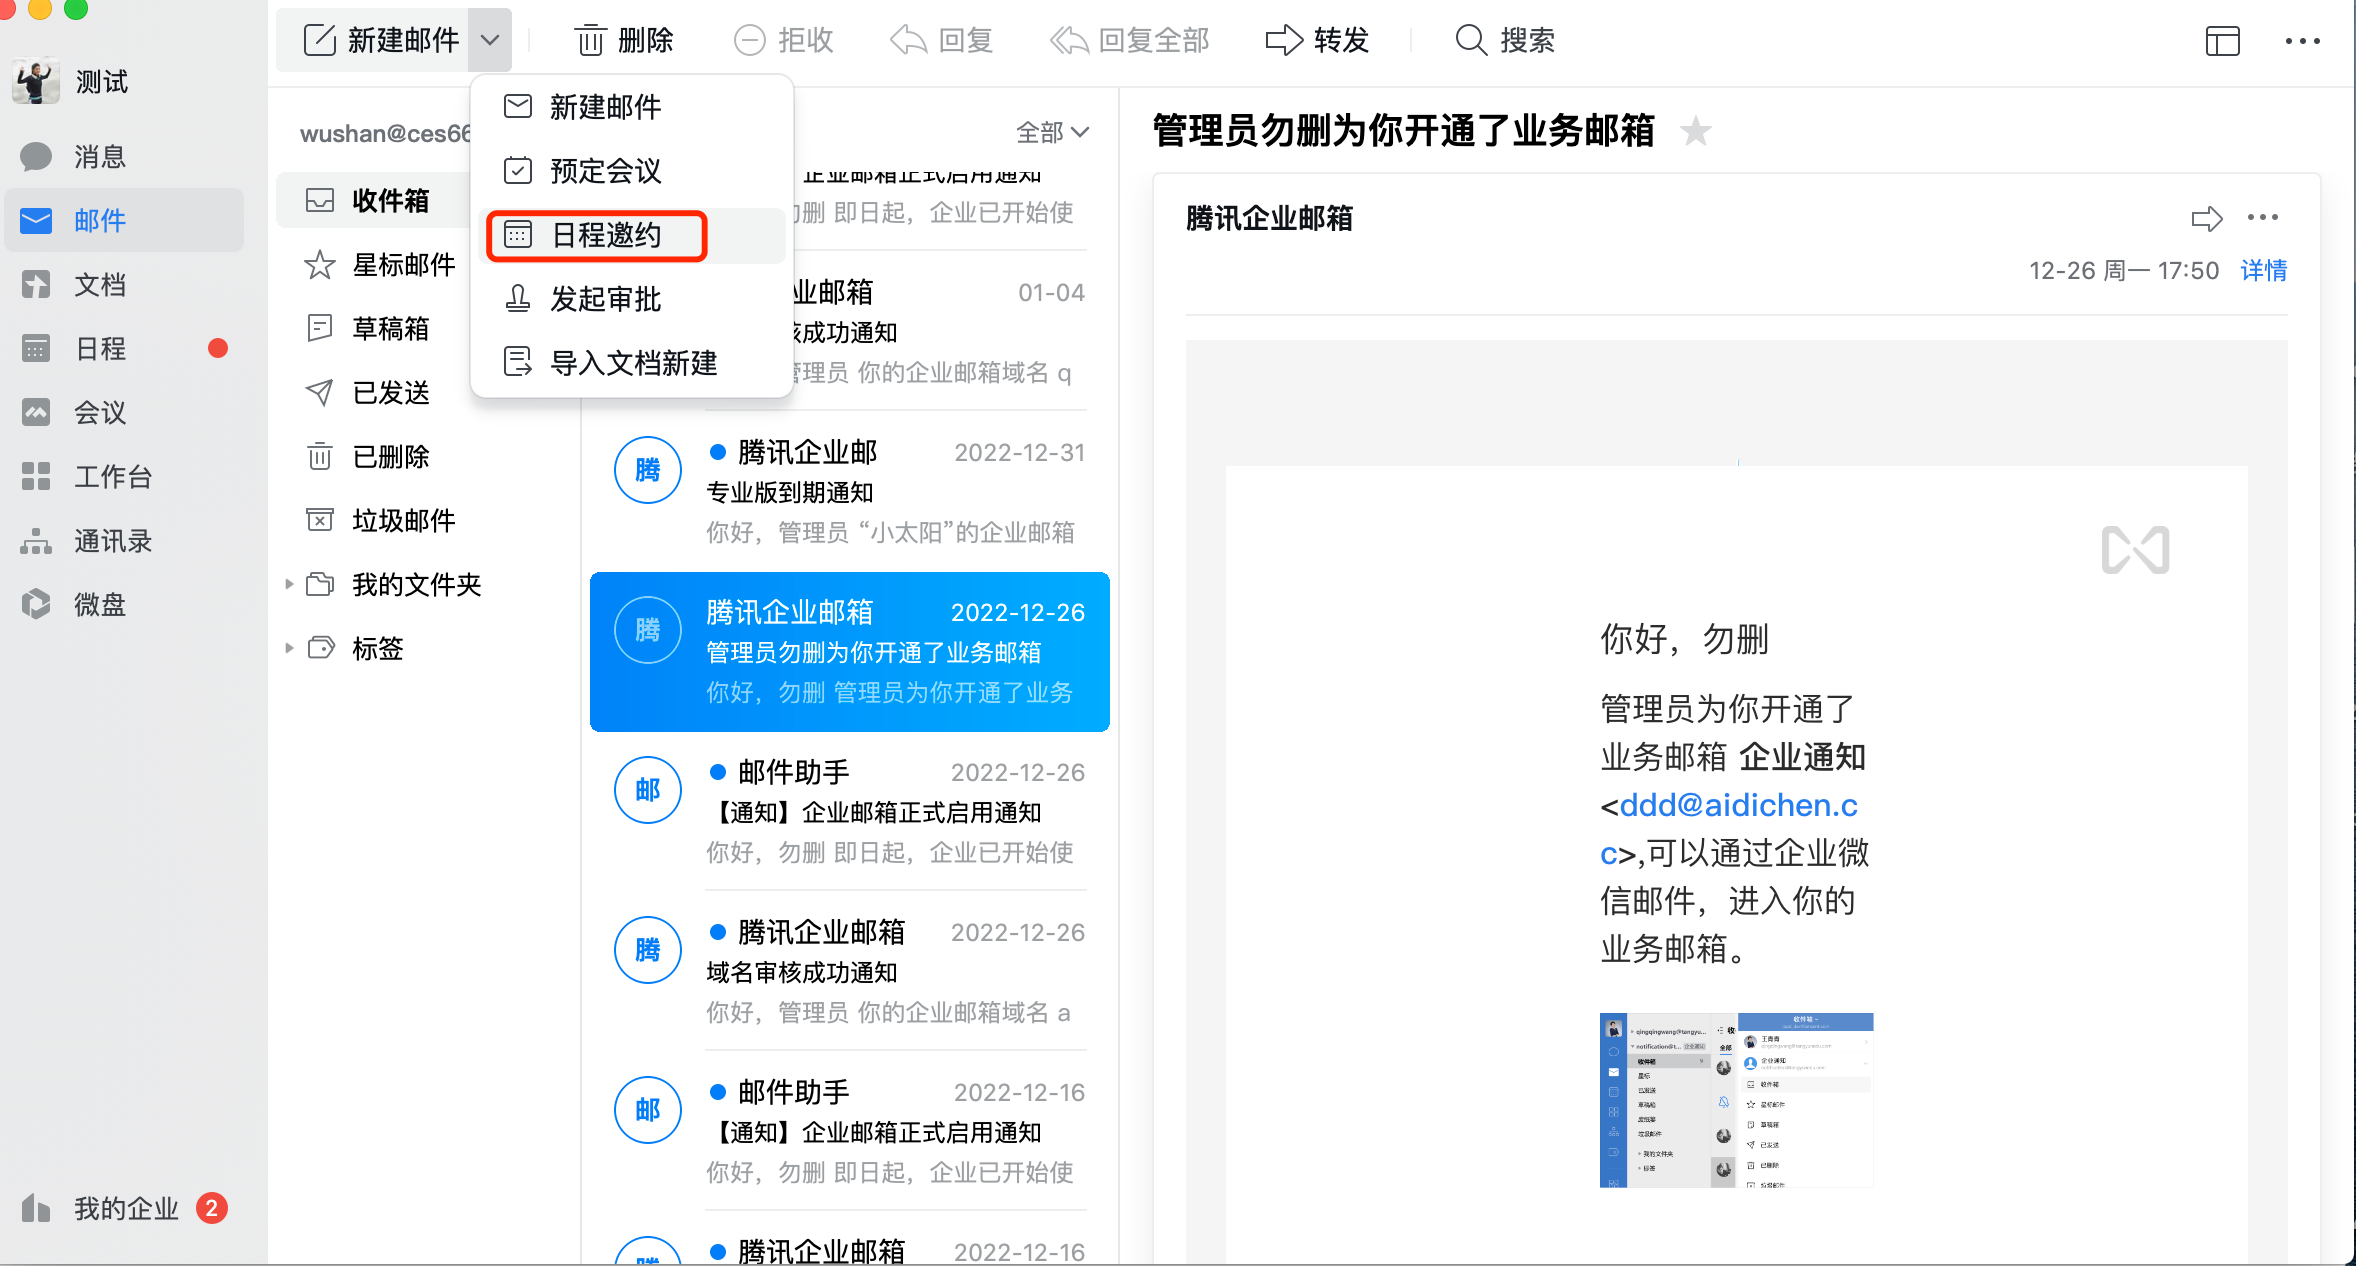The width and height of the screenshot is (2356, 1266).
Task: Open the 全部 filter dropdown
Action: 1052,132
